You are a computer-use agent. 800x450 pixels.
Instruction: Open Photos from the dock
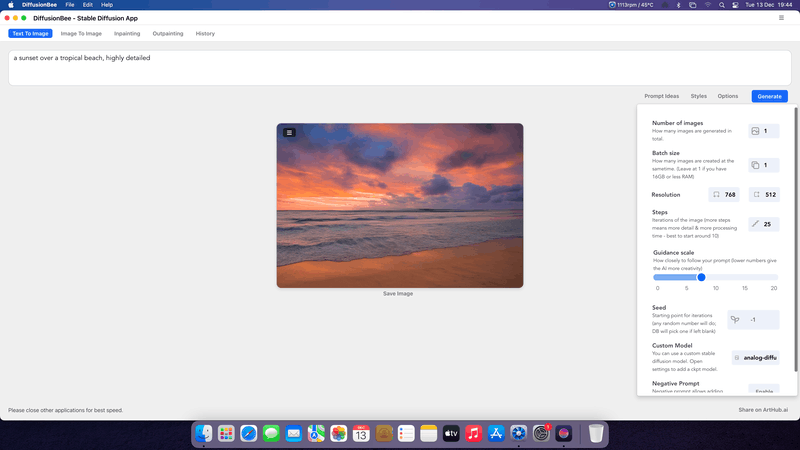click(x=338, y=434)
